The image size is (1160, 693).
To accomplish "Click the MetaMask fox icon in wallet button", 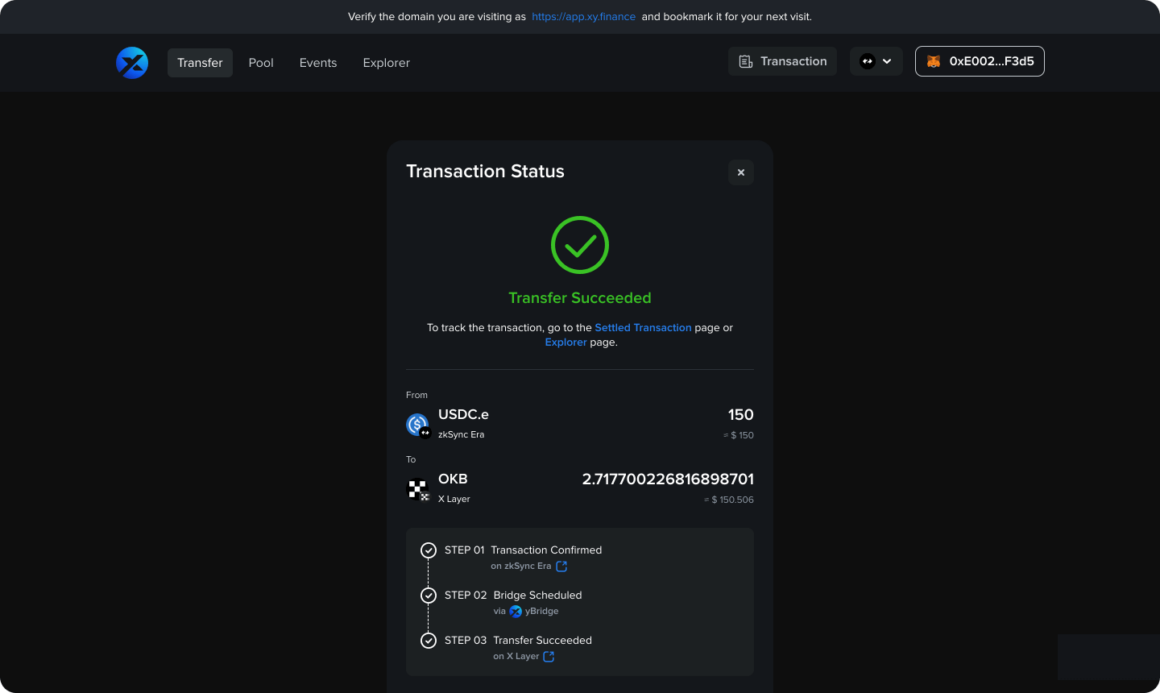I will pyautogui.click(x=932, y=61).
